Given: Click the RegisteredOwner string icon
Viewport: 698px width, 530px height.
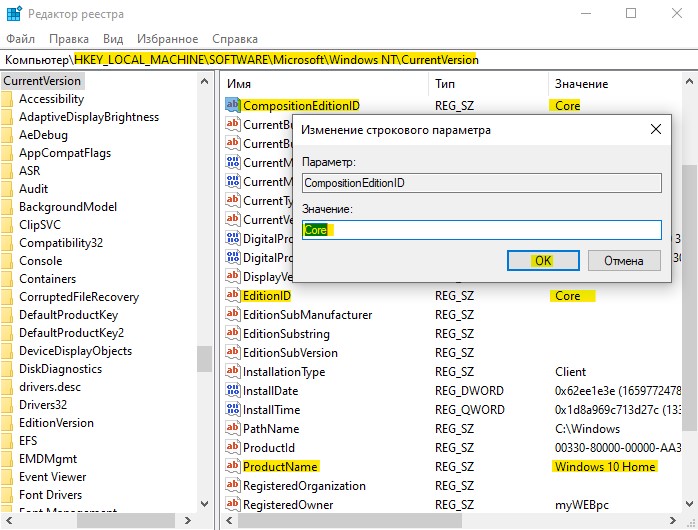Looking at the screenshot, I should tap(233, 504).
